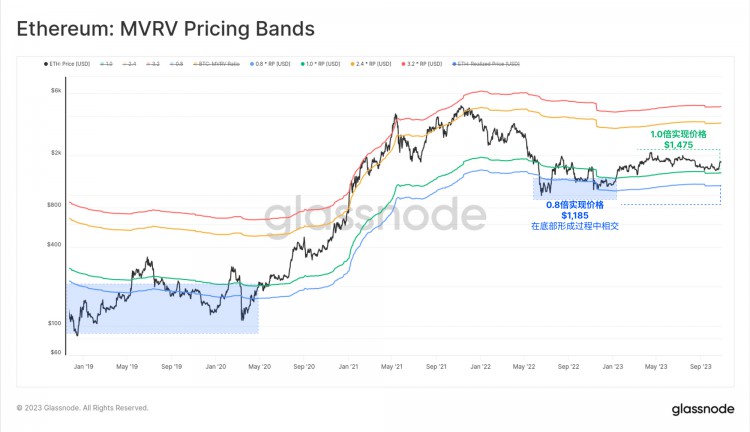
Task: Click the May '20 x-axis label
Action: (259, 366)
